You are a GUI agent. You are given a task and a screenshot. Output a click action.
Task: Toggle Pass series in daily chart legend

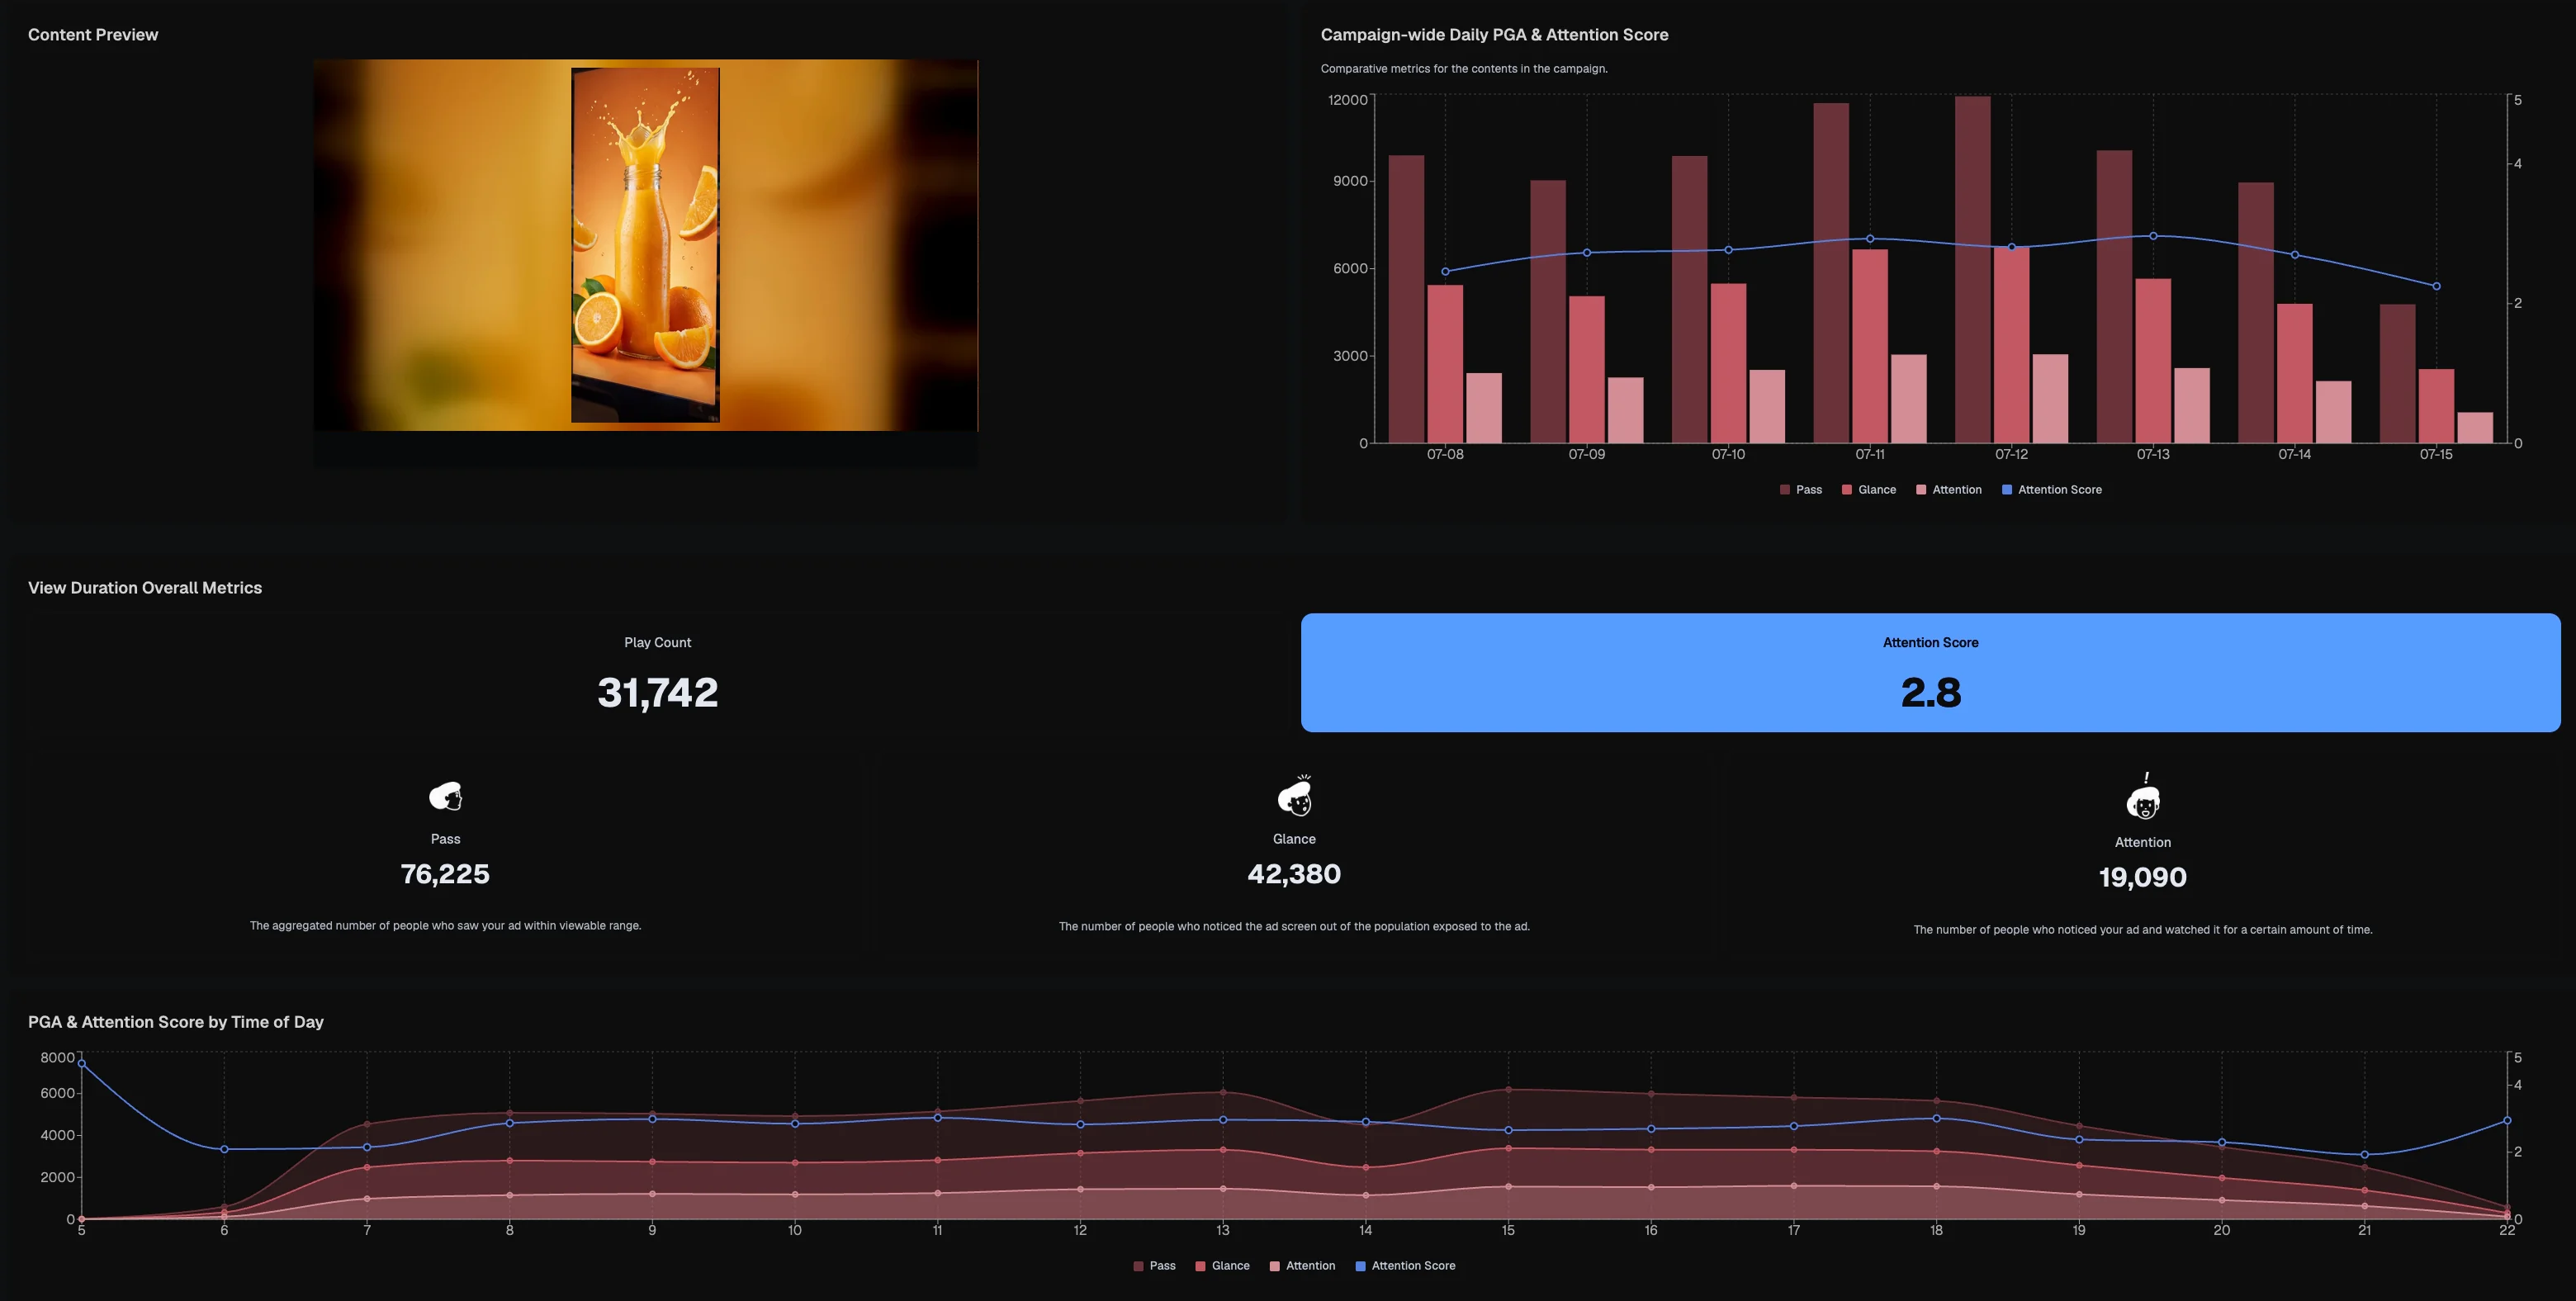click(1801, 490)
